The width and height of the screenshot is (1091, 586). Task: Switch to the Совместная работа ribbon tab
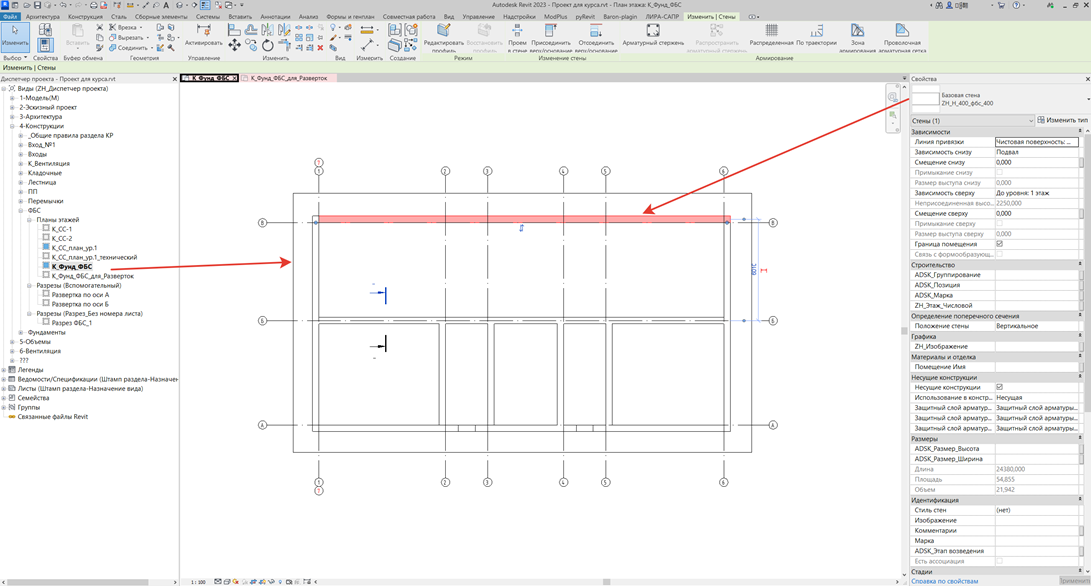coord(408,16)
